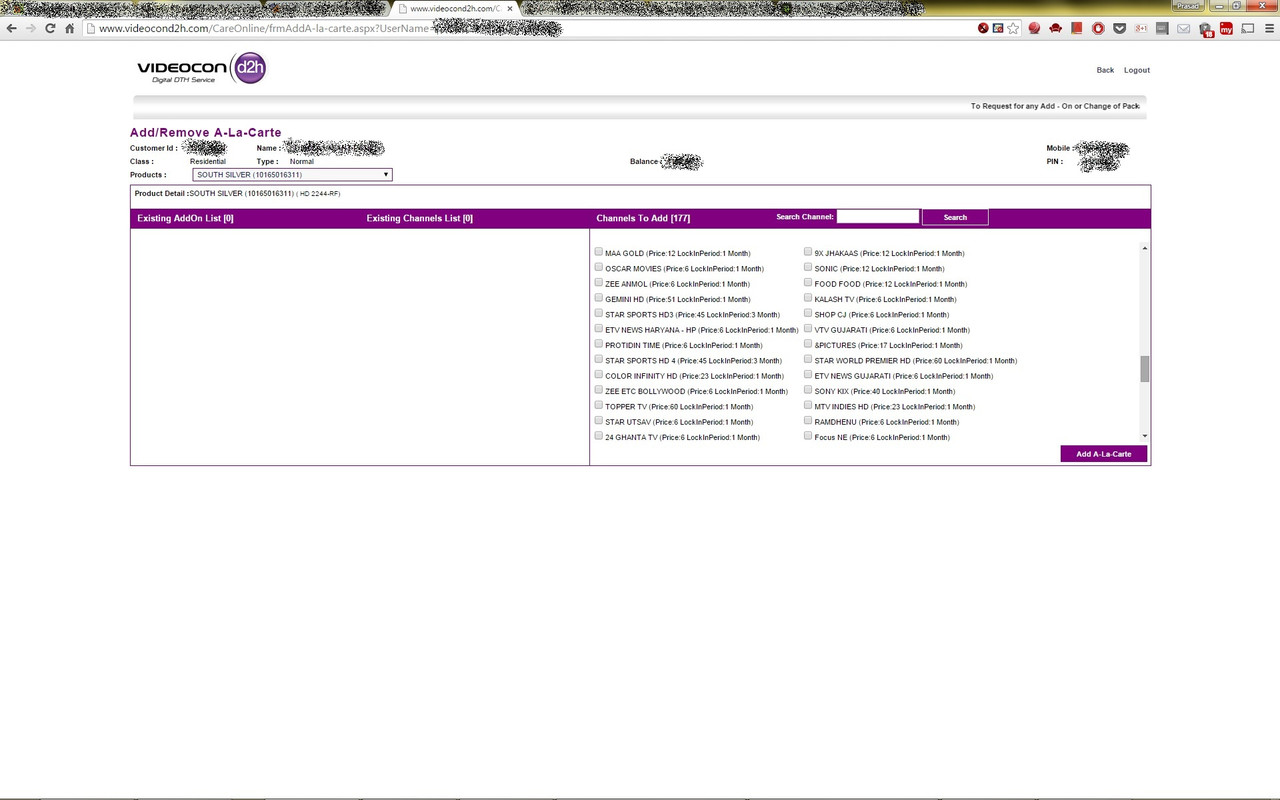This screenshot has height=800, width=1280.
Task: Check the 9X JHAKAAS channel box
Action: click(808, 252)
